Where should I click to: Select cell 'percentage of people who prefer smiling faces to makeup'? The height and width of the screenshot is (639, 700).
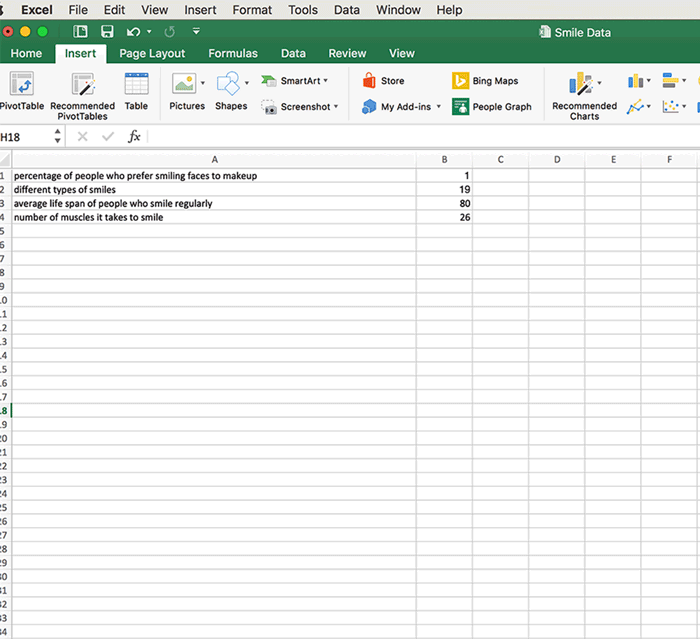[214, 175]
